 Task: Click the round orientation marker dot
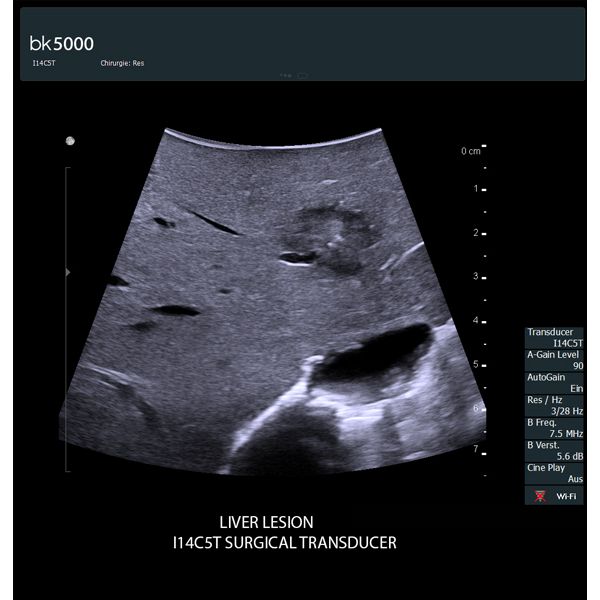tap(70, 141)
